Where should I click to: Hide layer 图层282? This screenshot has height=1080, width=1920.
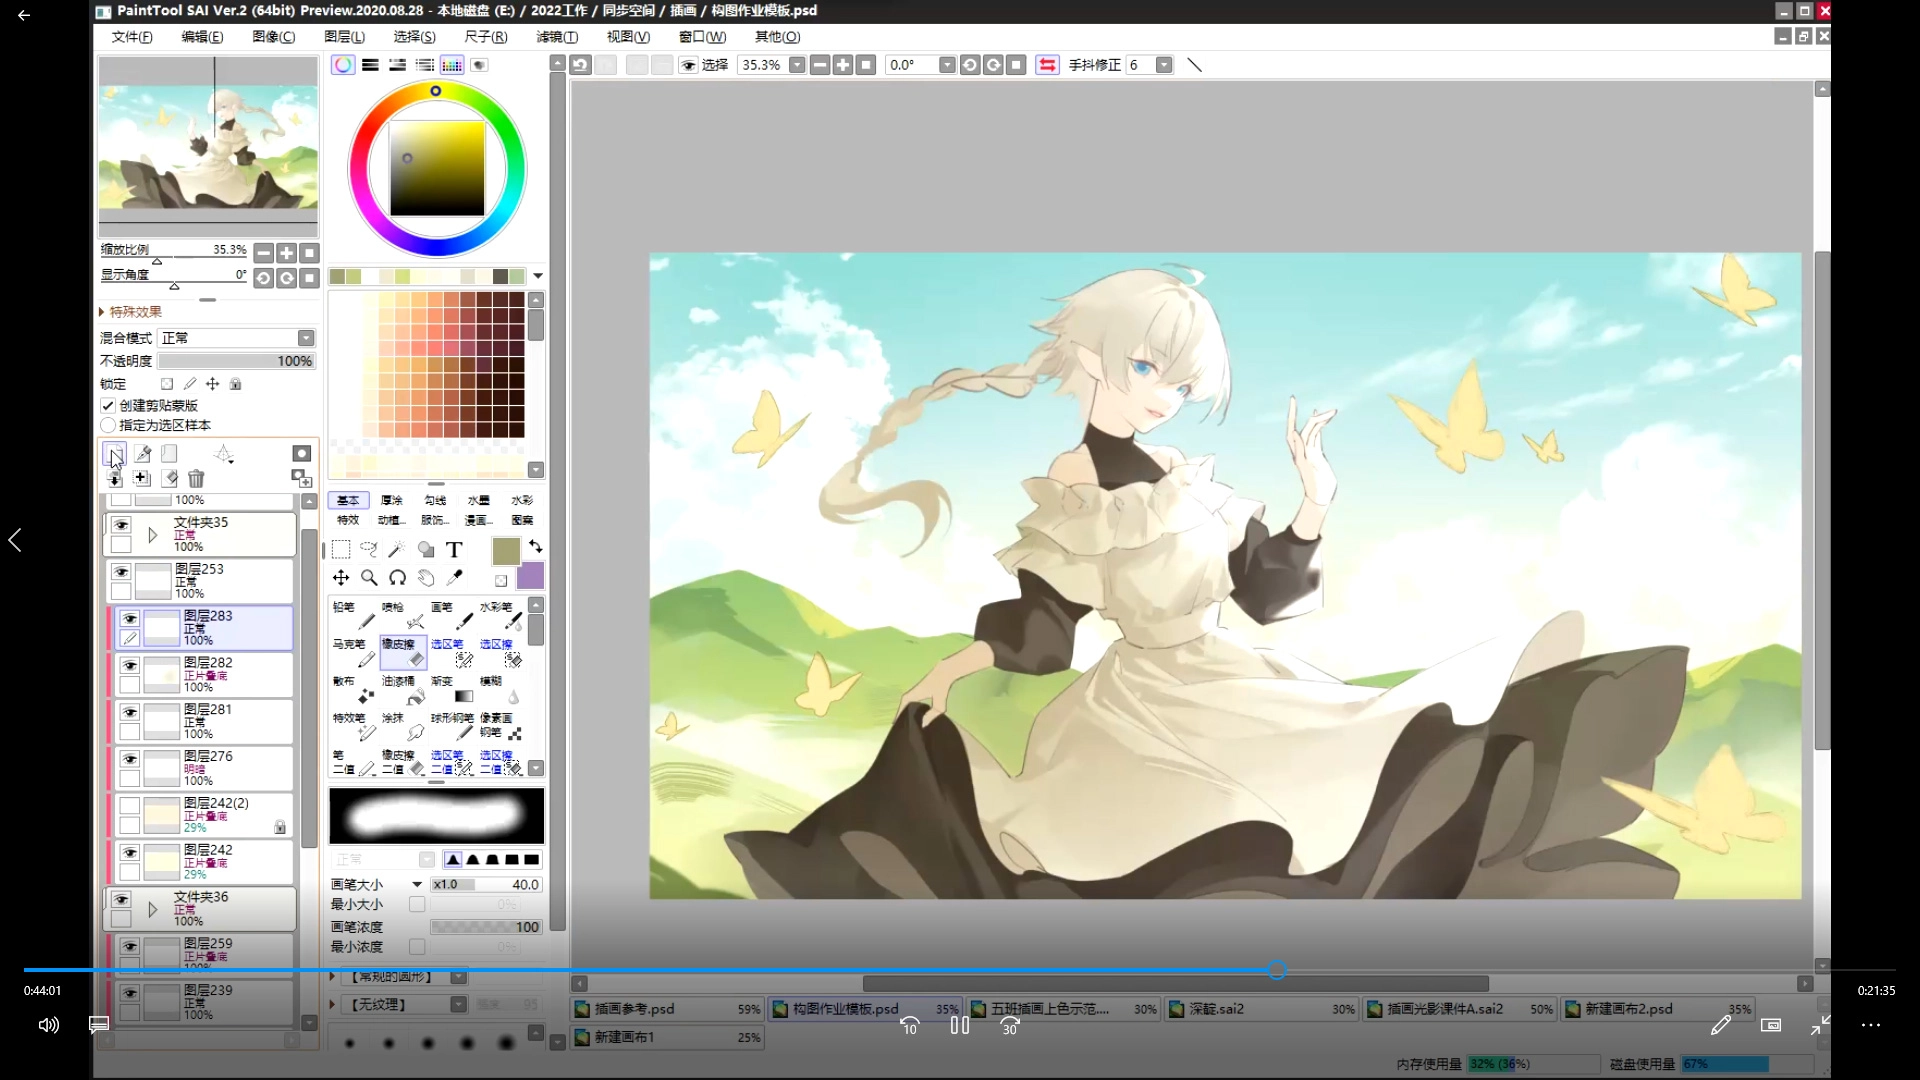click(x=130, y=666)
